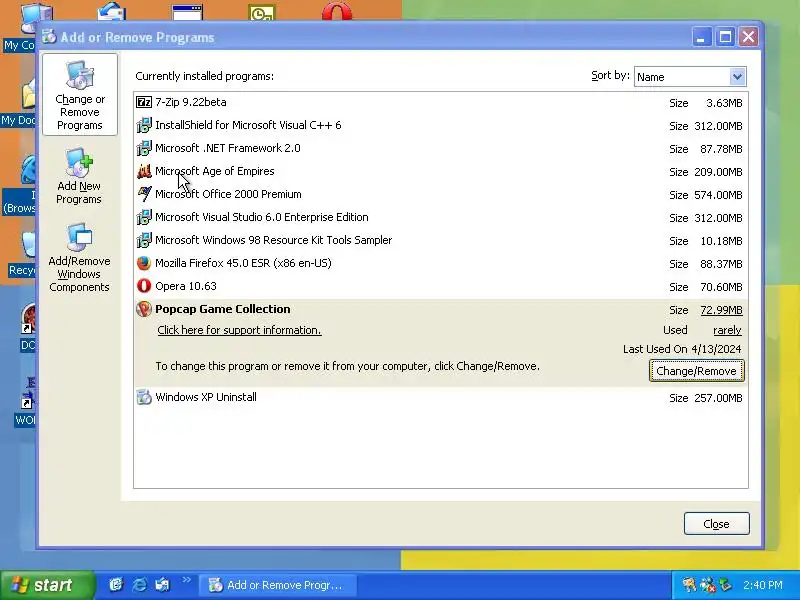
Task: Select Mozilla Firefox 45.0 ESR entry
Action: tap(441, 263)
